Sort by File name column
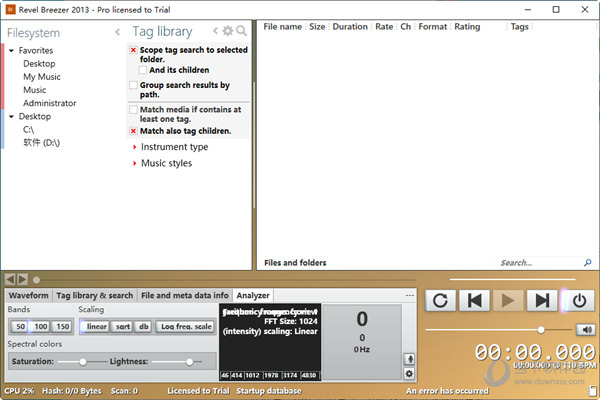600x400 pixels. [x=282, y=27]
